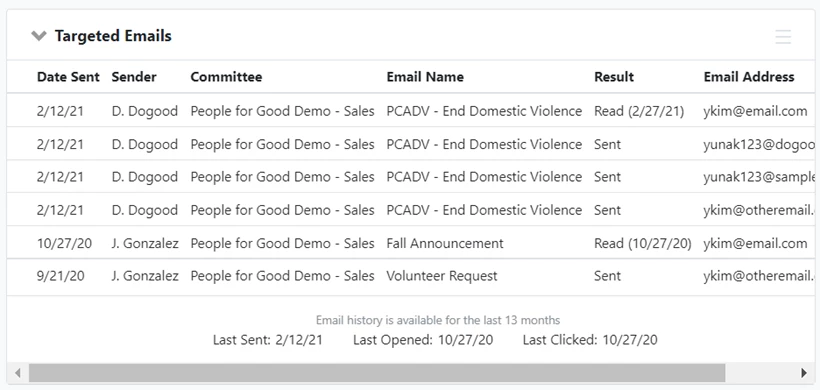Click the Targeted Emails panel title
This screenshot has height=390, width=820.
(113, 36)
